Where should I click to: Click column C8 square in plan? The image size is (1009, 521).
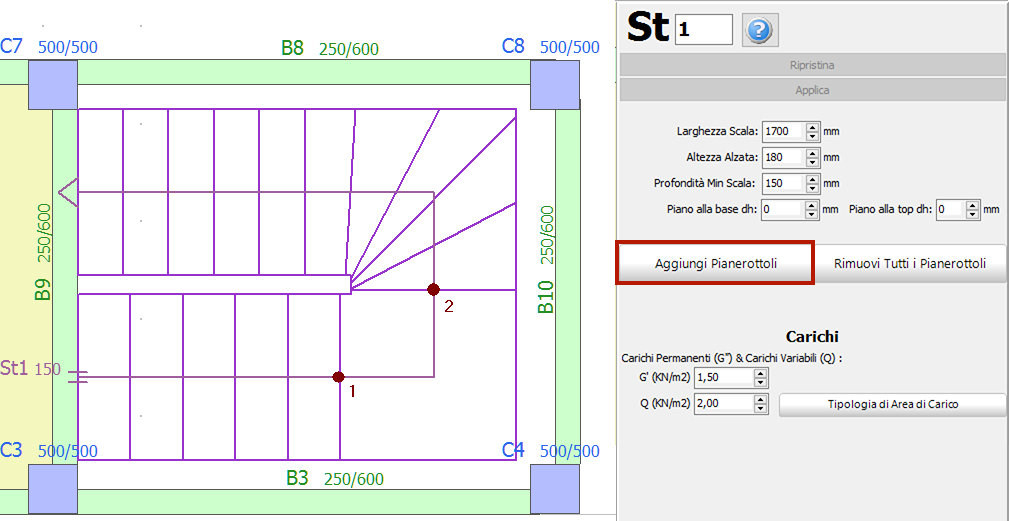tap(554, 84)
